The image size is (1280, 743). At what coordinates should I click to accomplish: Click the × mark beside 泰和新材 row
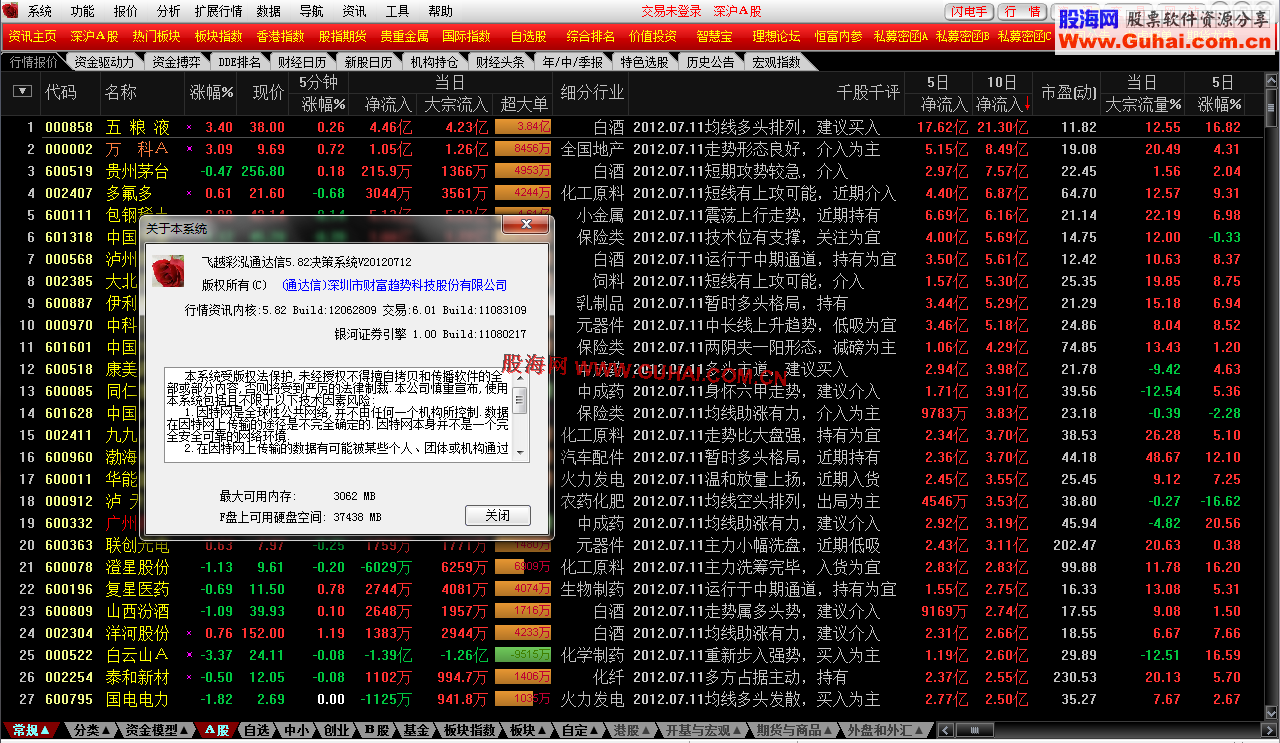[189, 677]
